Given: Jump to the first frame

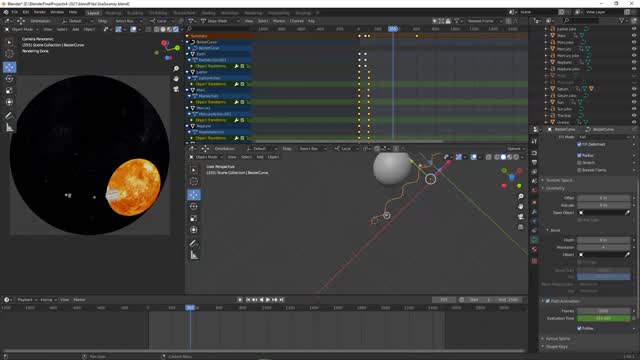Looking at the screenshot, I should pos(248,300).
